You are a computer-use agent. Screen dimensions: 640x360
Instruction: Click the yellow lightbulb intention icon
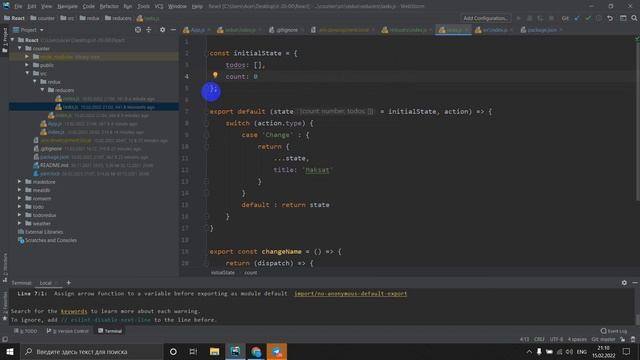(x=215, y=75)
